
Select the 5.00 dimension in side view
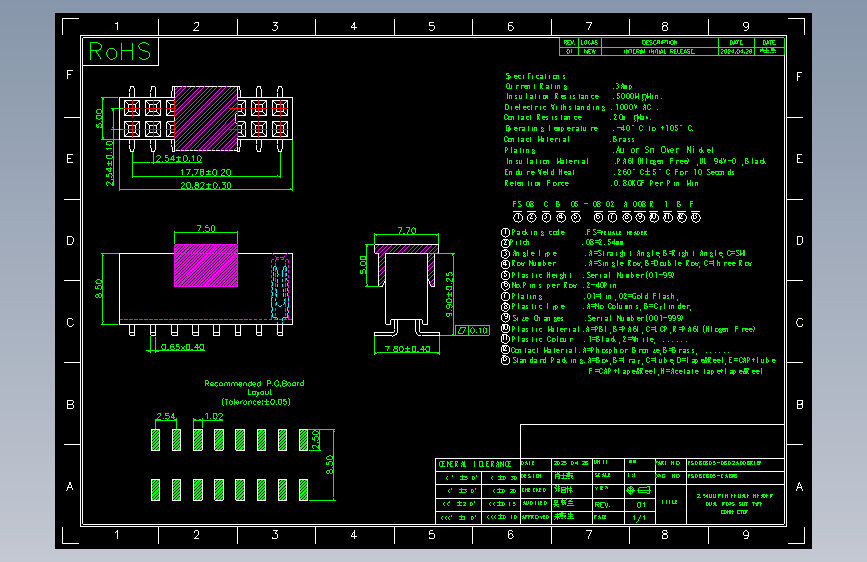pos(363,264)
